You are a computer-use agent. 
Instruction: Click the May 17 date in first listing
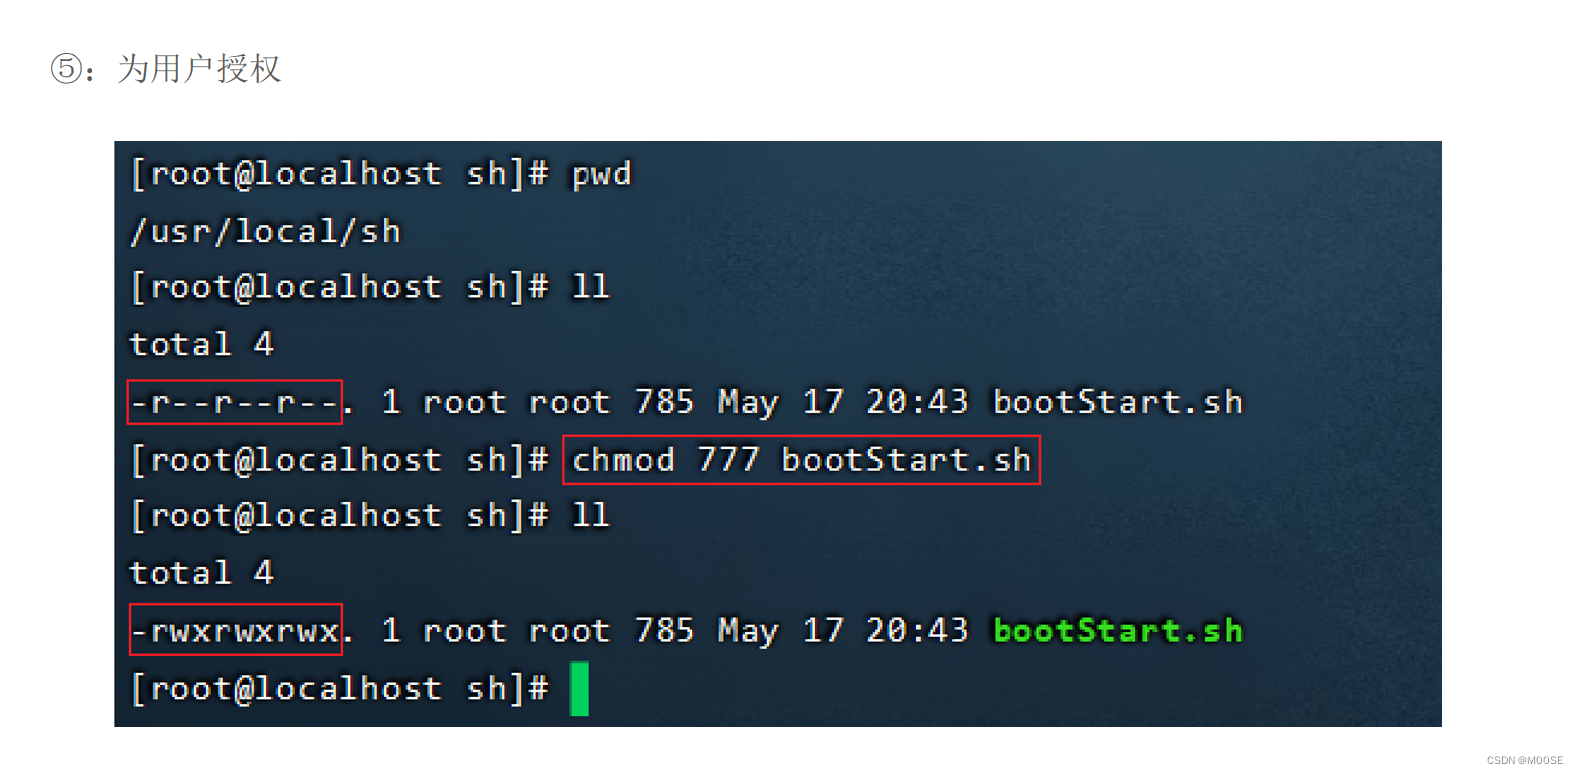tap(780, 403)
